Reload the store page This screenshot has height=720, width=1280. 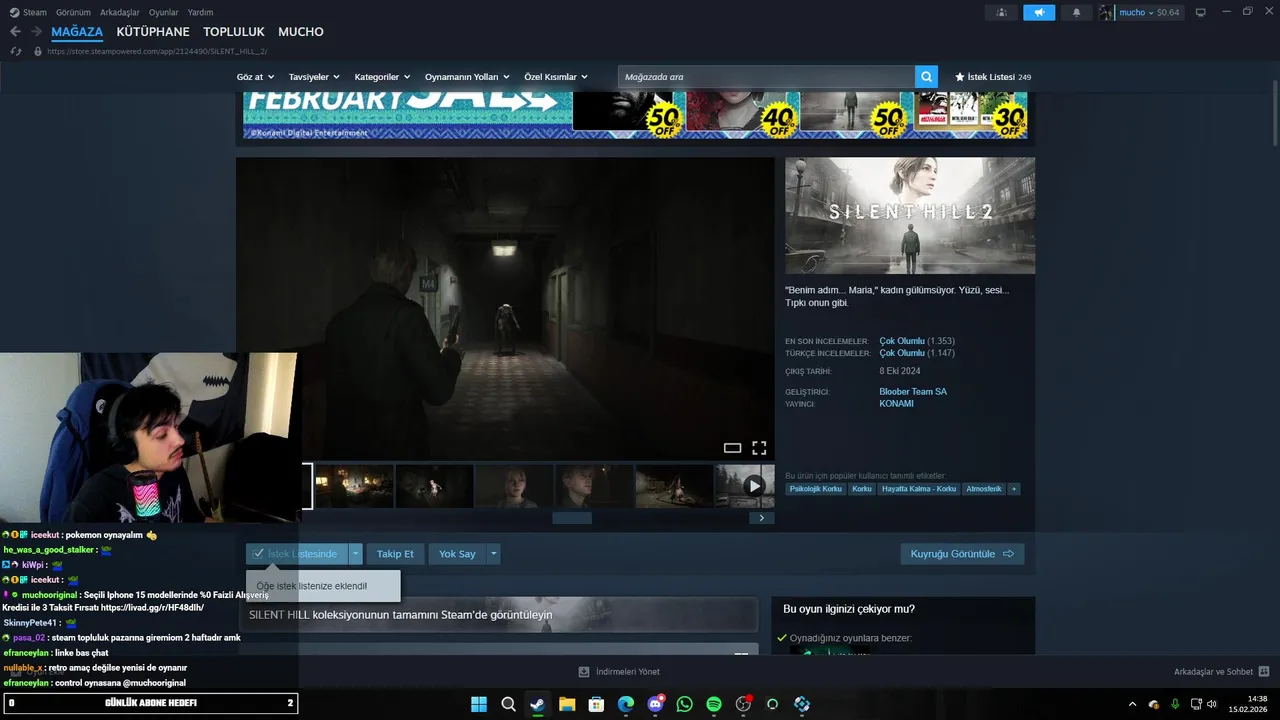click(16, 51)
